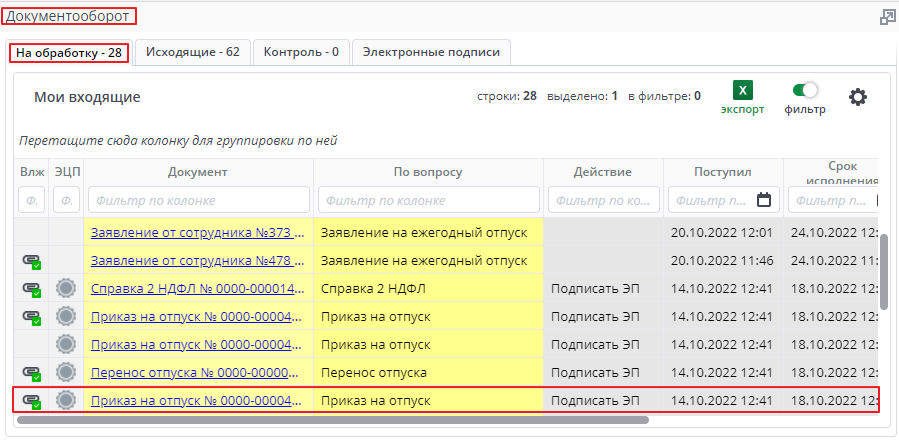Viewport: 899px width, 441px height.
Task: Click the Документ column filter field
Action: pyautogui.click(x=199, y=200)
